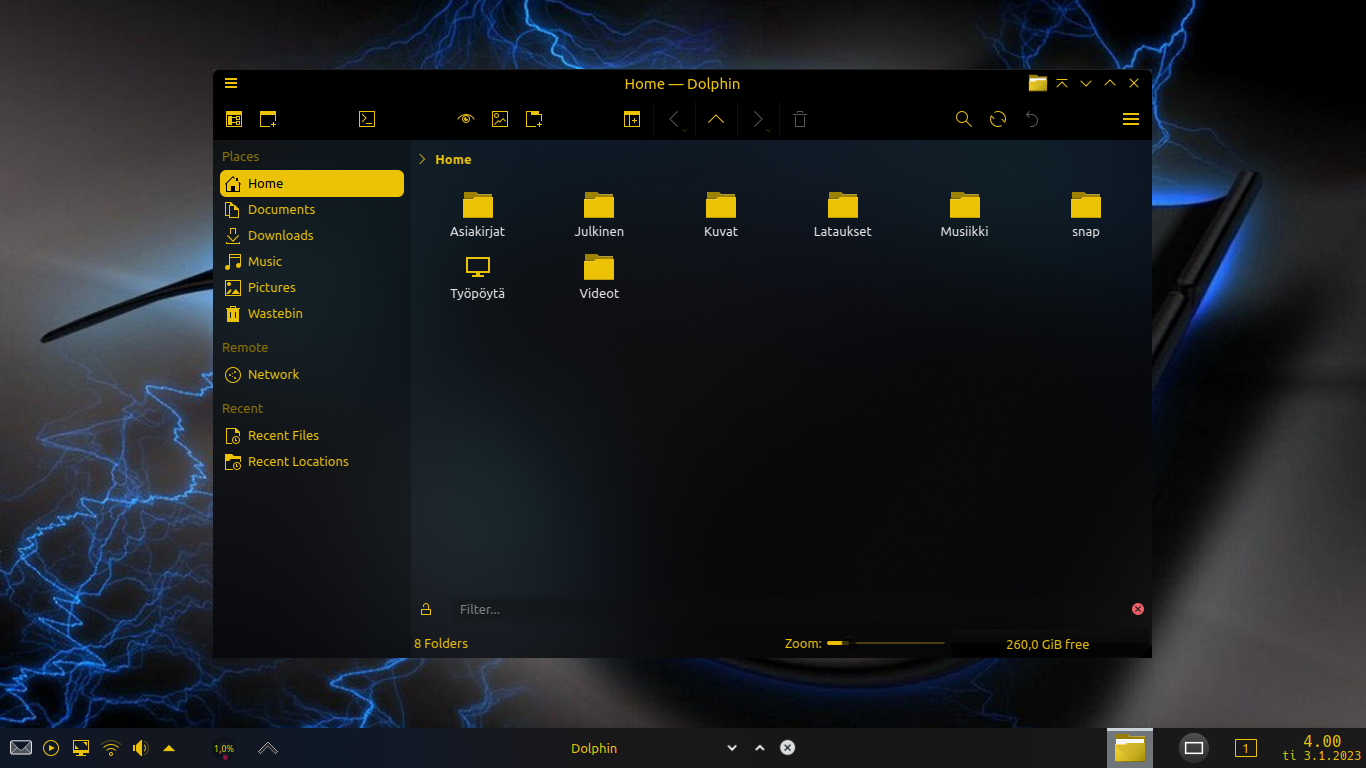Image resolution: width=1366 pixels, height=768 pixels.
Task: Open Wastebin in the Places panel
Action: coord(312,313)
